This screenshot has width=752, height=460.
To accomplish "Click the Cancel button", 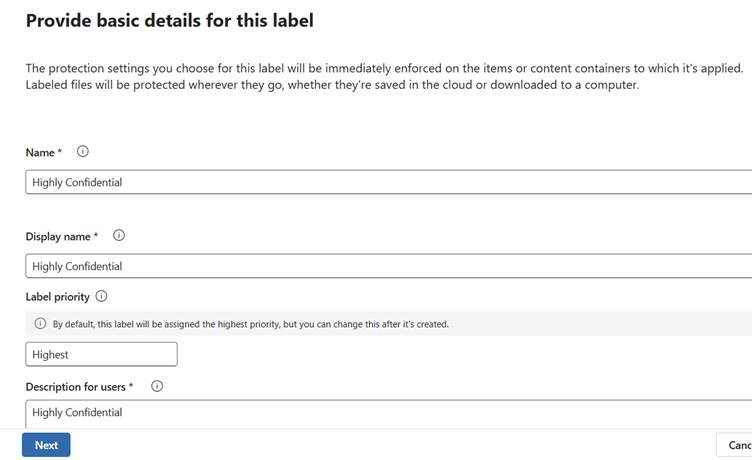I will (x=737, y=445).
